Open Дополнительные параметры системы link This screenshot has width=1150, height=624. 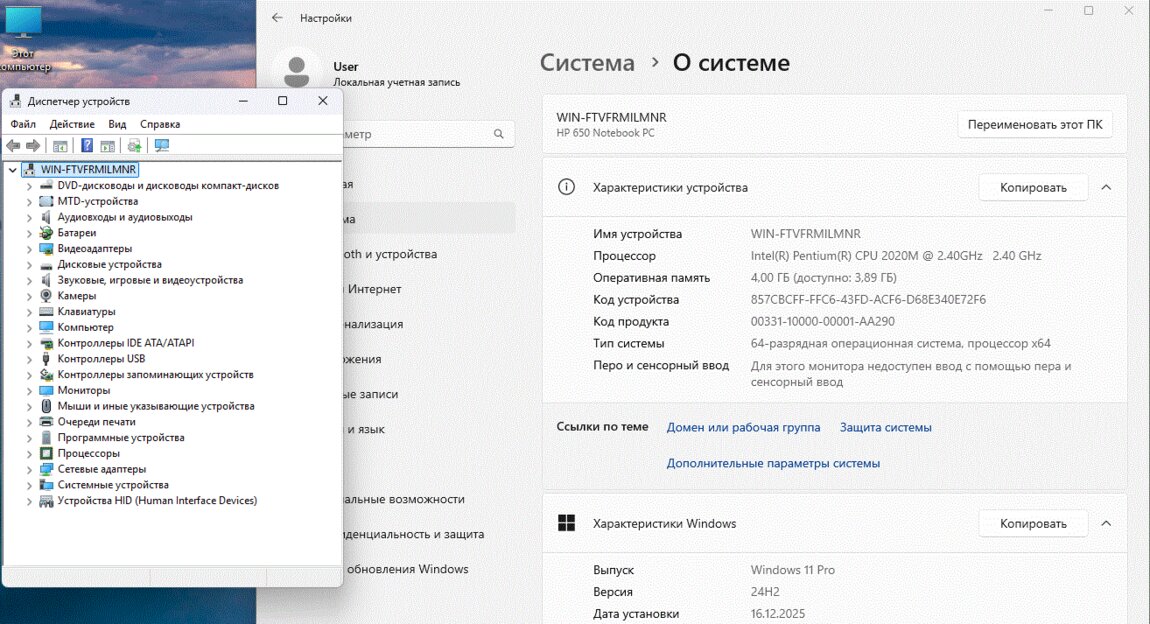(773, 463)
